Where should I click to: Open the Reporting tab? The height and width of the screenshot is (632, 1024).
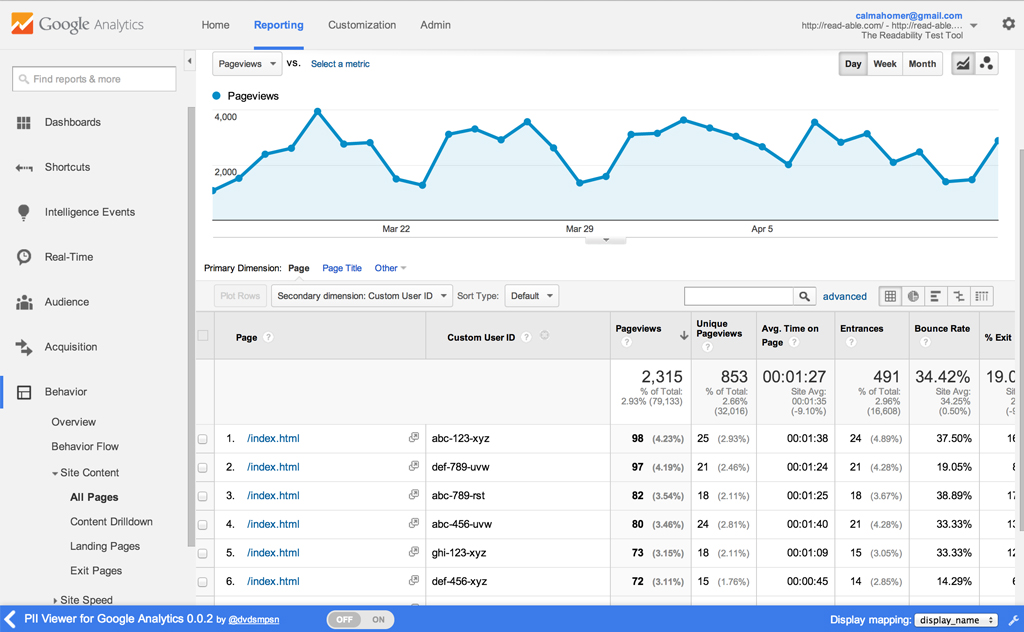click(279, 25)
